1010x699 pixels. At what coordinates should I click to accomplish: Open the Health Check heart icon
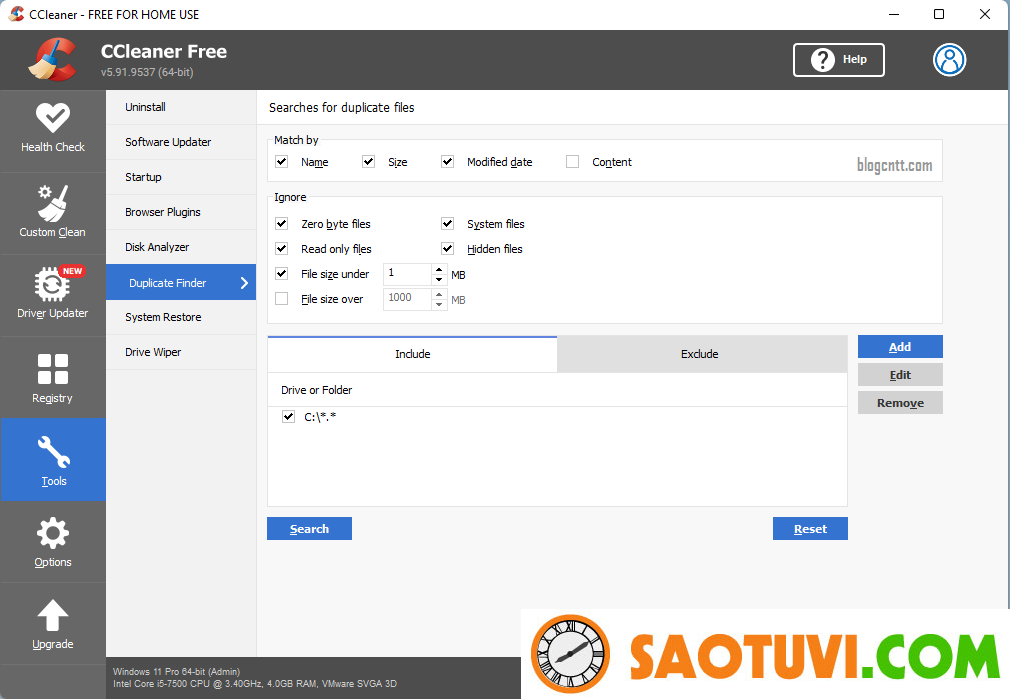(x=53, y=118)
